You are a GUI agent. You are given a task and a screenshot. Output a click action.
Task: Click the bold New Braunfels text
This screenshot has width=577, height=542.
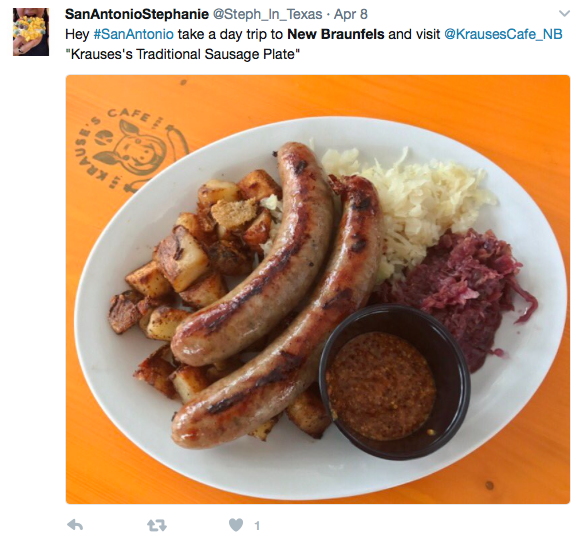point(336,34)
